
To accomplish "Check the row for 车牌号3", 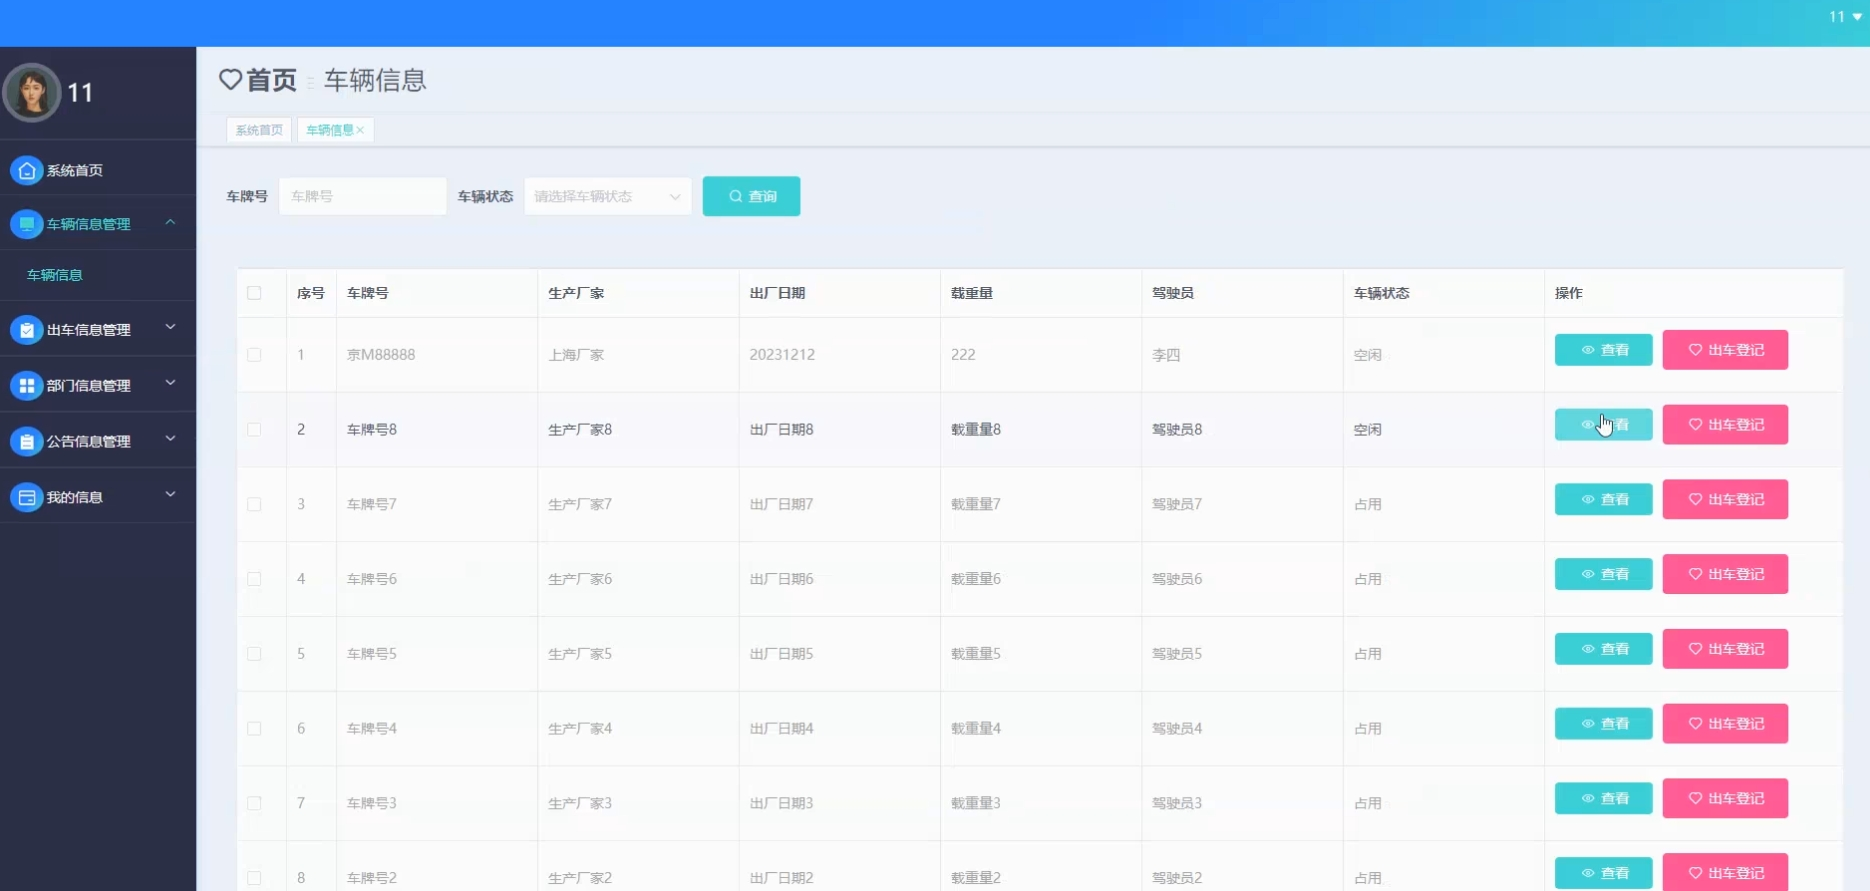I will click(x=254, y=803).
